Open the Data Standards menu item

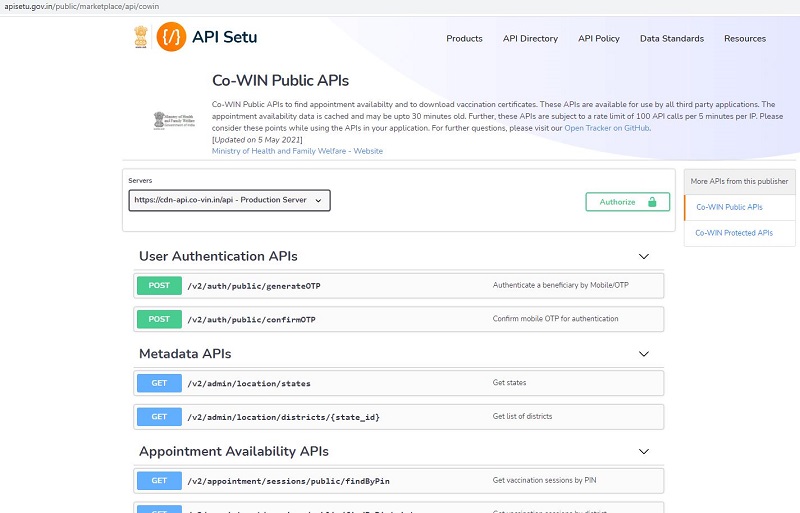coord(672,38)
